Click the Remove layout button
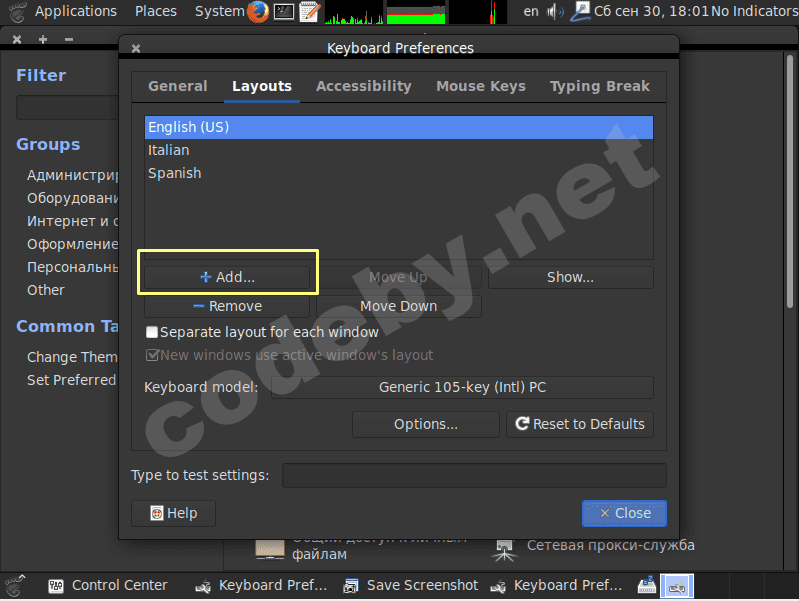Viewport: 799px width, 601px height. click(227, 306)
